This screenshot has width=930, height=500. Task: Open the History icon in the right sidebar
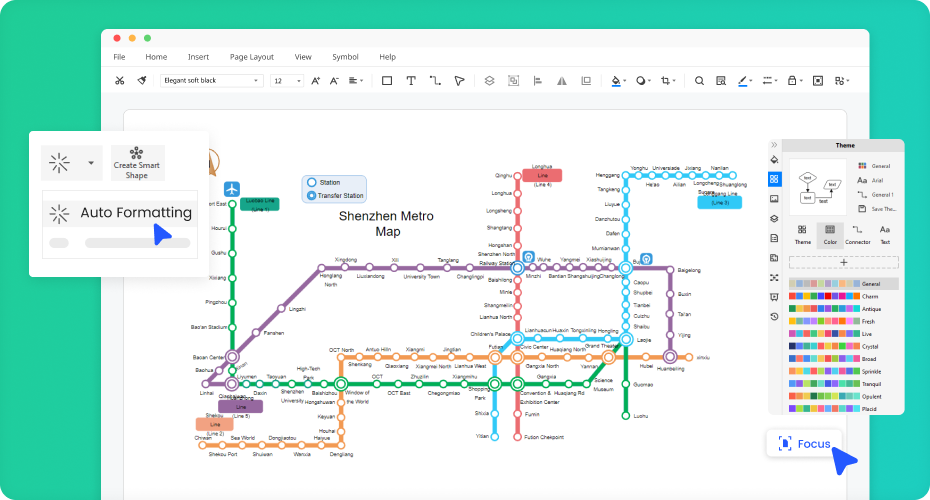point(774,316)
